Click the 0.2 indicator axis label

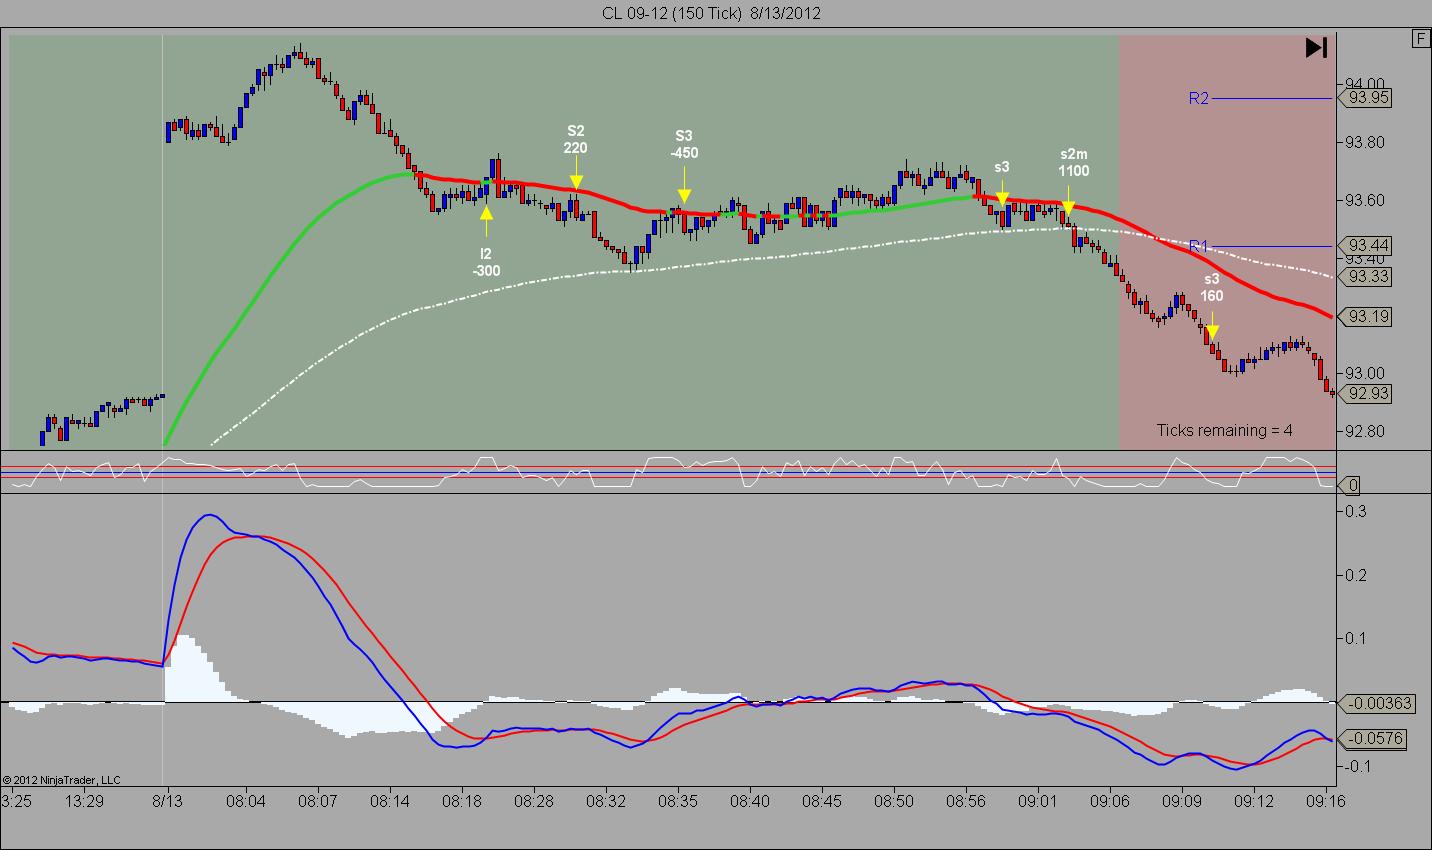click(1356, 575)
